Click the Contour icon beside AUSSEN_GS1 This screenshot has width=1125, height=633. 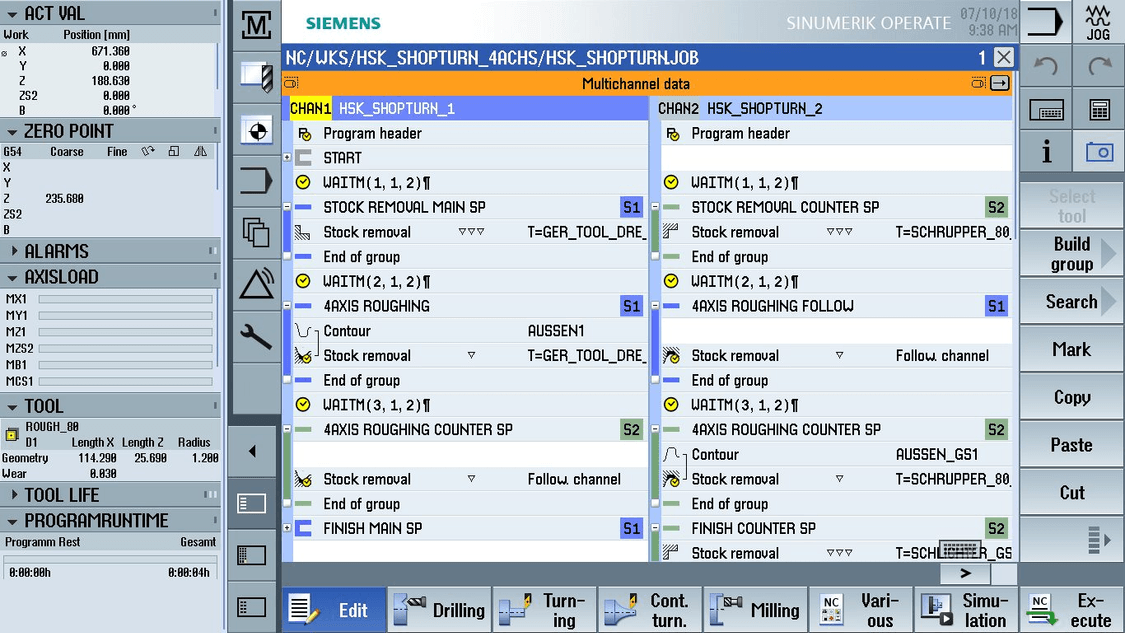click(672, 454)
